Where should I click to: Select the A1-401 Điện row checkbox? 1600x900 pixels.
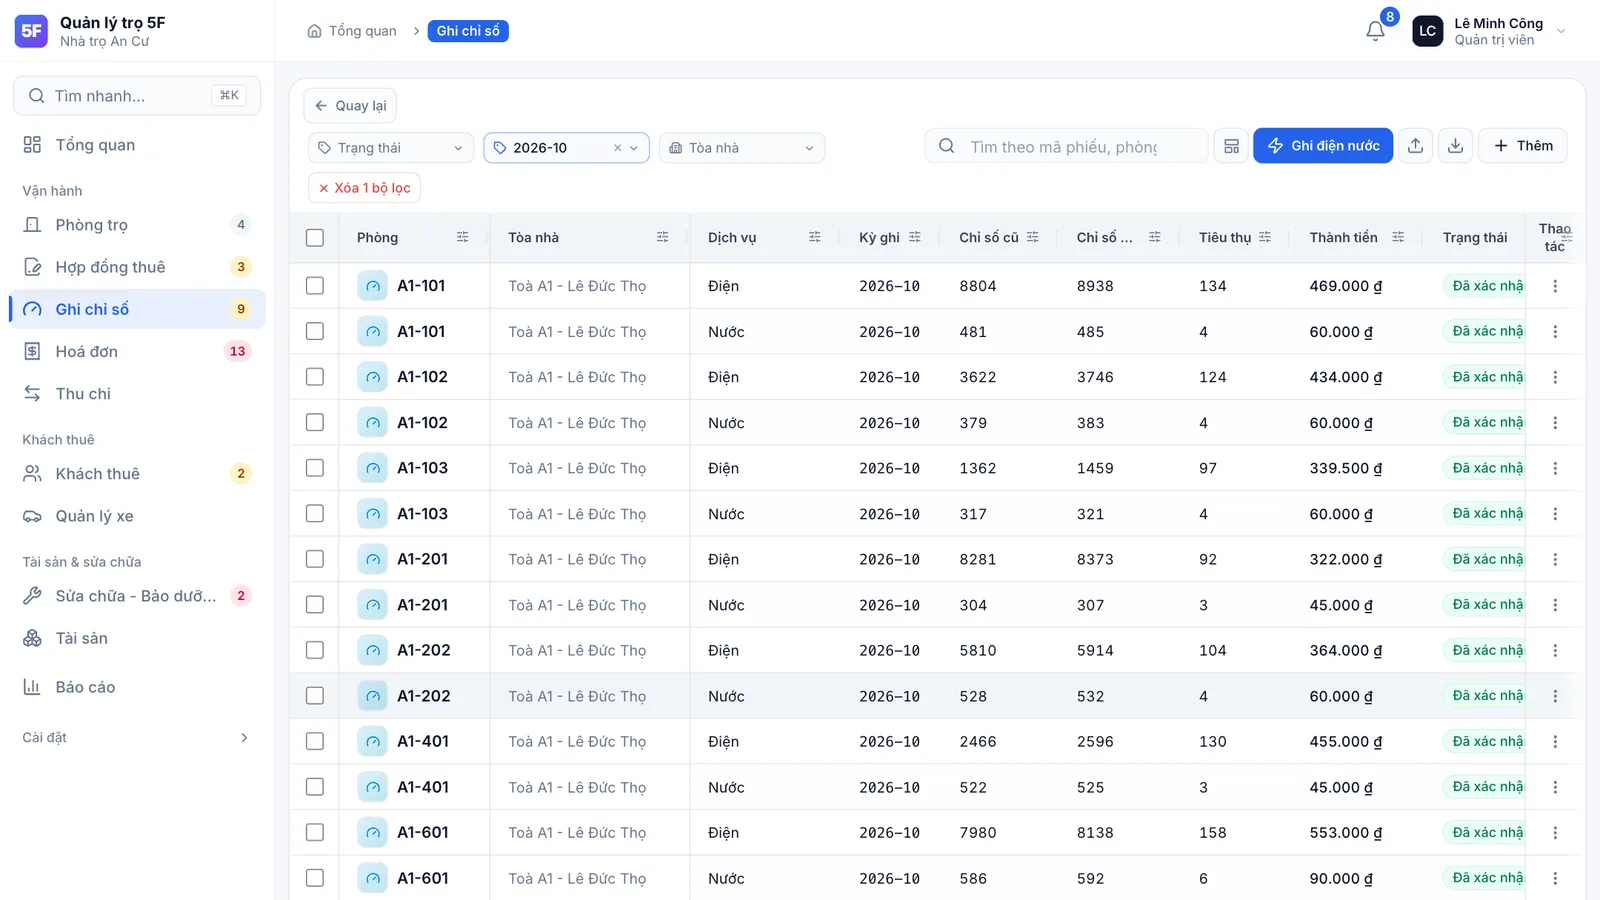point(315,741)
